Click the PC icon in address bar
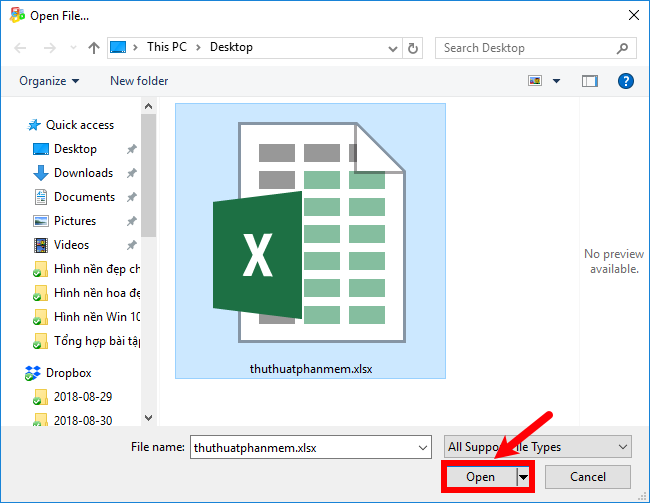 coord(118,47)
